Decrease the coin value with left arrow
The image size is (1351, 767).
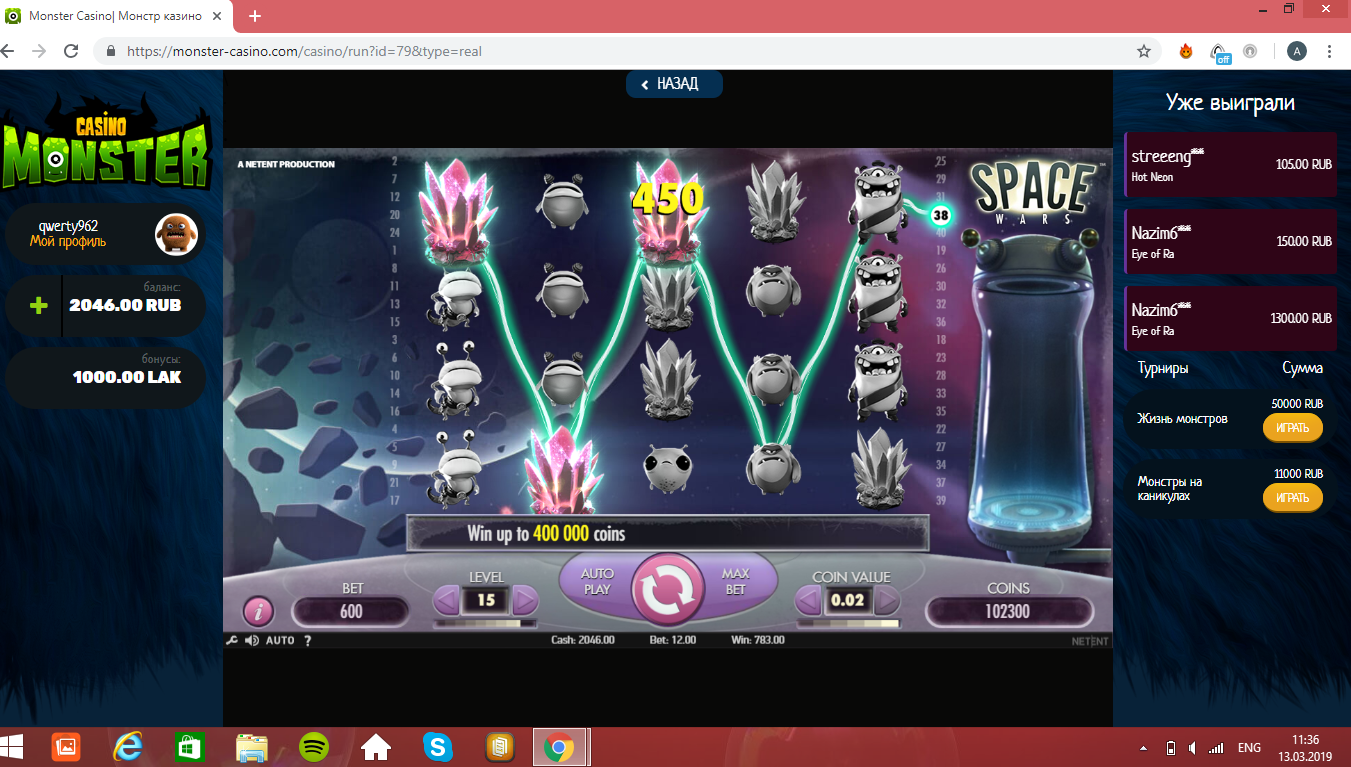808,601
